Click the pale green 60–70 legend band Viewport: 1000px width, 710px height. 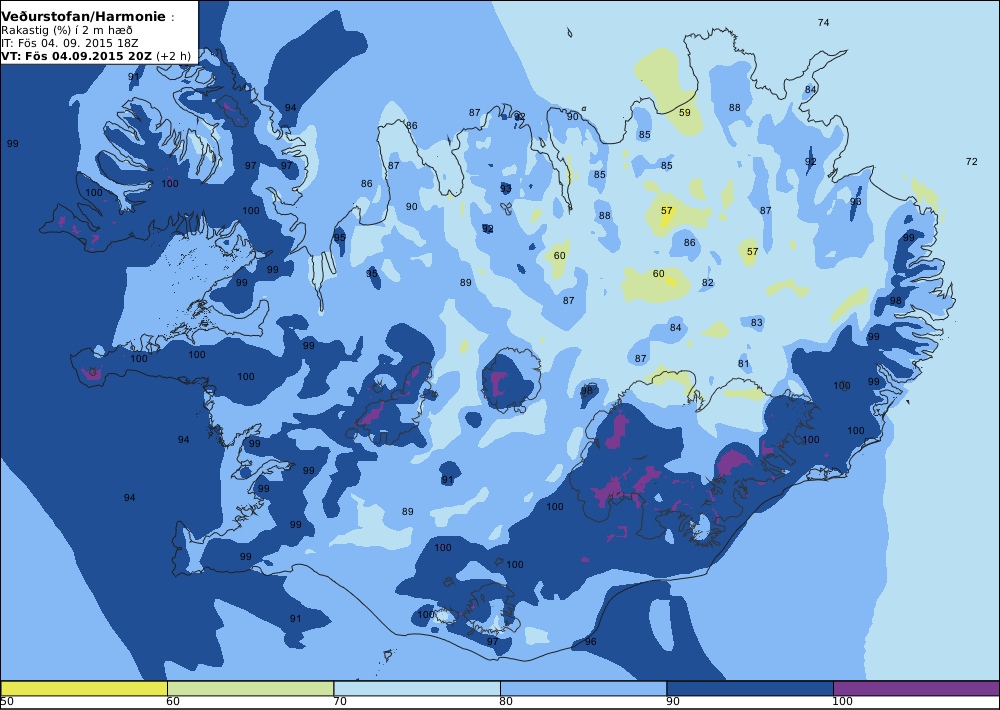click(x=250, y=688)
